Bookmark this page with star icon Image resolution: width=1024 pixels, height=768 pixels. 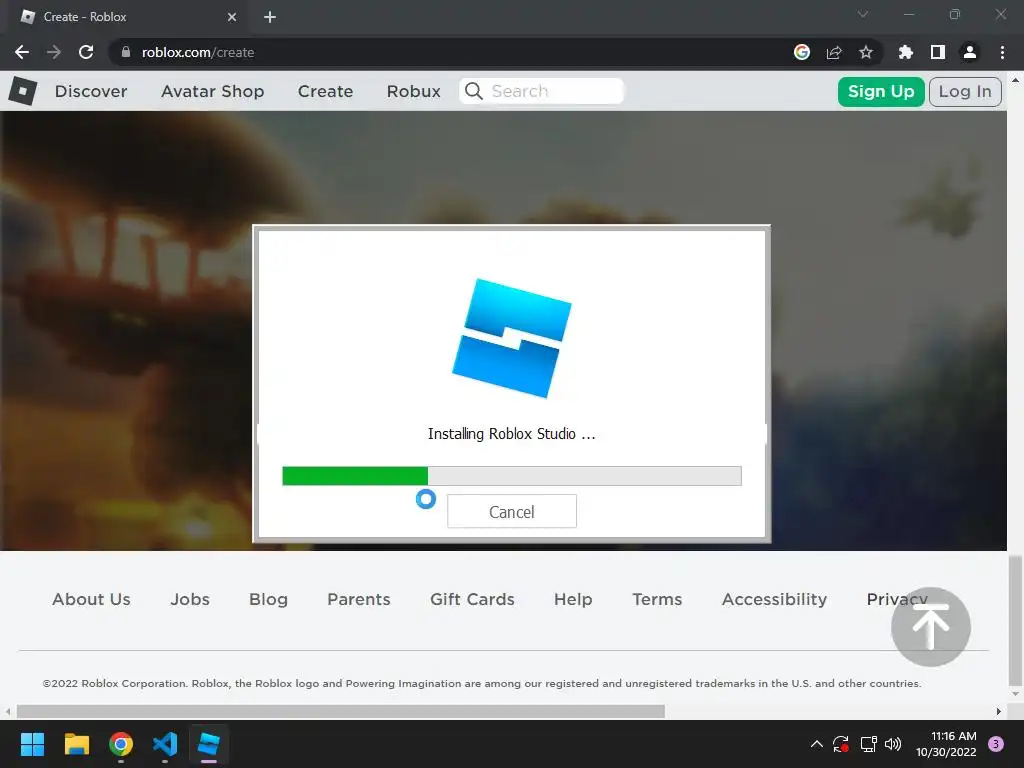(x=866, y=52)
